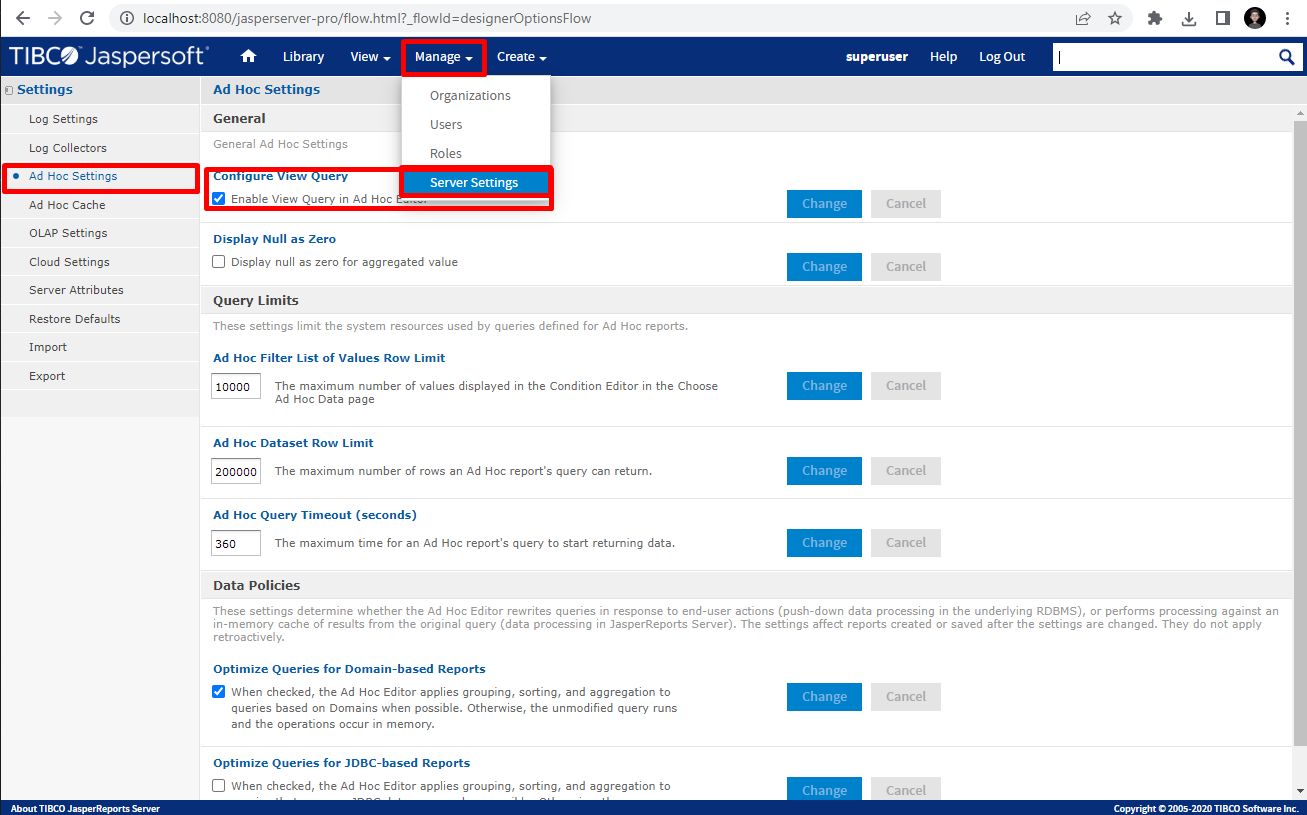This screenshot has height=815, width=1307.
Task: View site information icon in address bar
Action: point(126,18)
